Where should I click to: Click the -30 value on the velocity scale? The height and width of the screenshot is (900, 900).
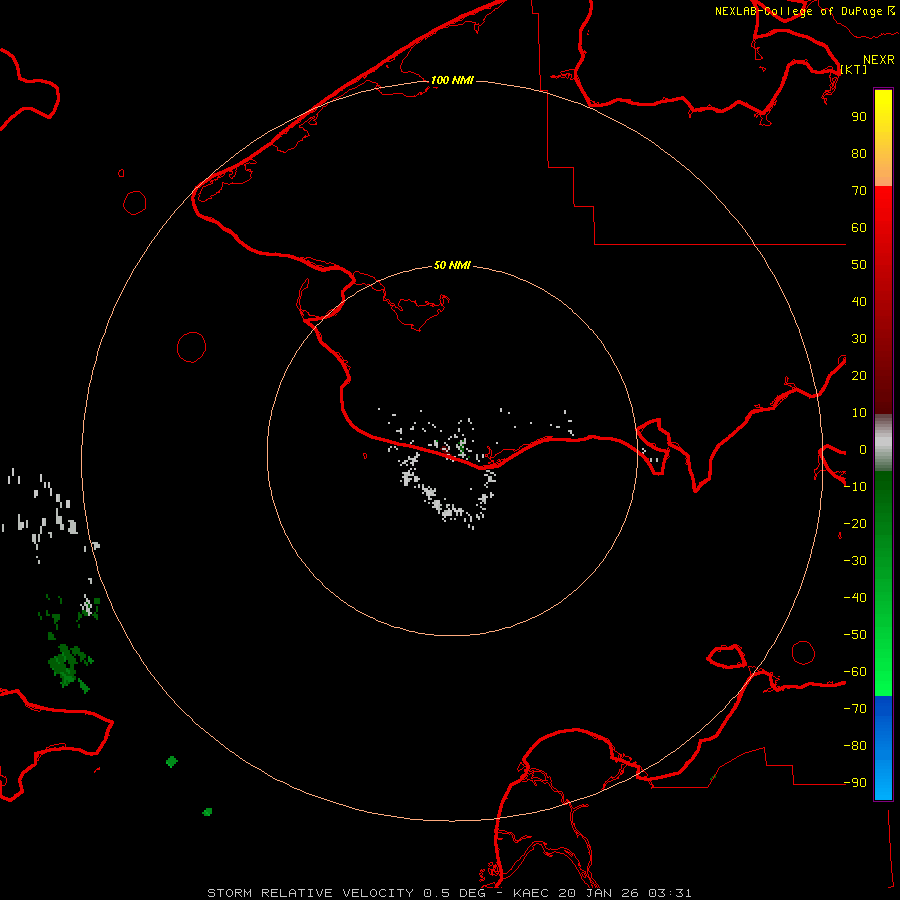(855, 561)
